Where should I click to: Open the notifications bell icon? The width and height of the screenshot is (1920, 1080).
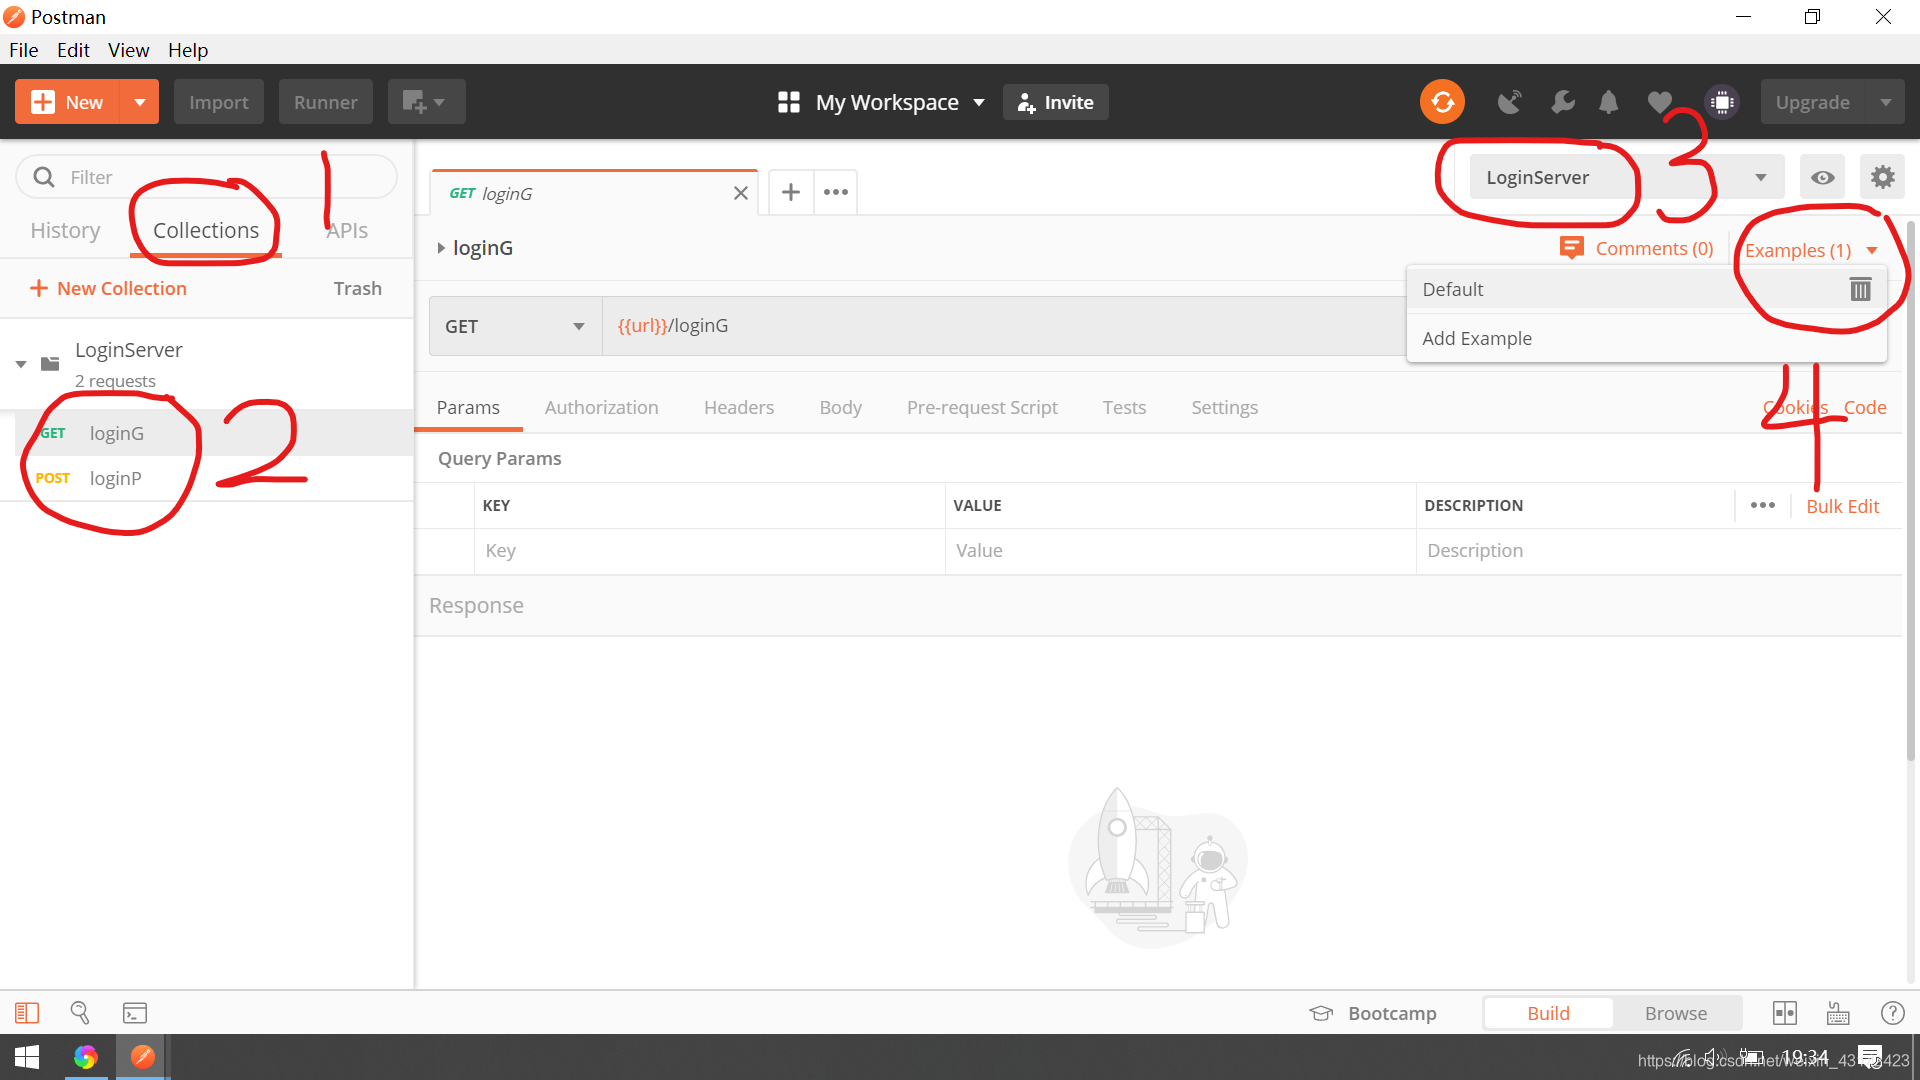(1608, 102)
